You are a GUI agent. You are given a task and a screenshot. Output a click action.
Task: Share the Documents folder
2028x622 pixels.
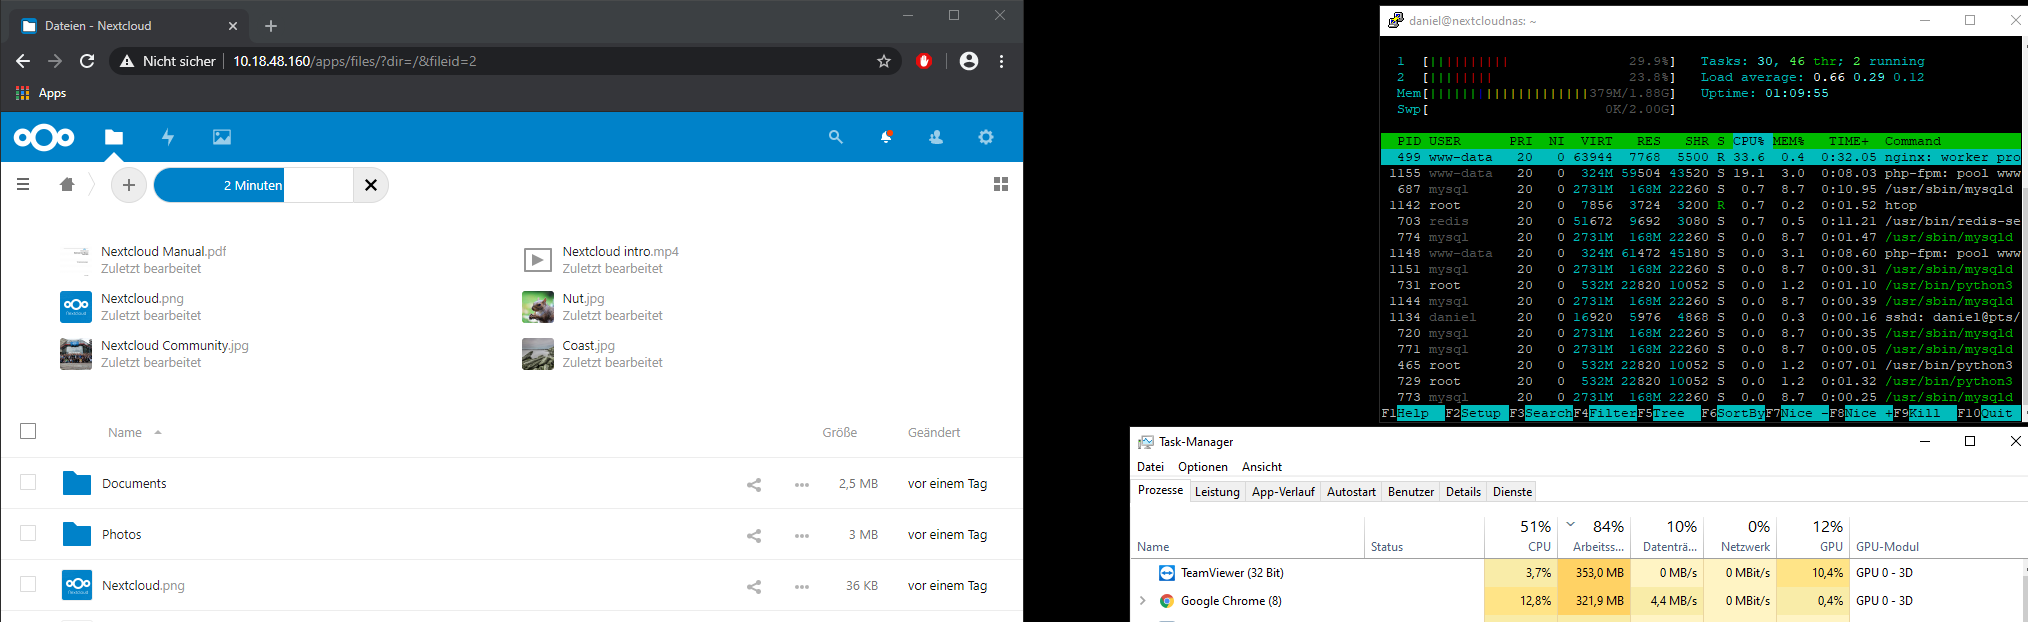[754, 484]
